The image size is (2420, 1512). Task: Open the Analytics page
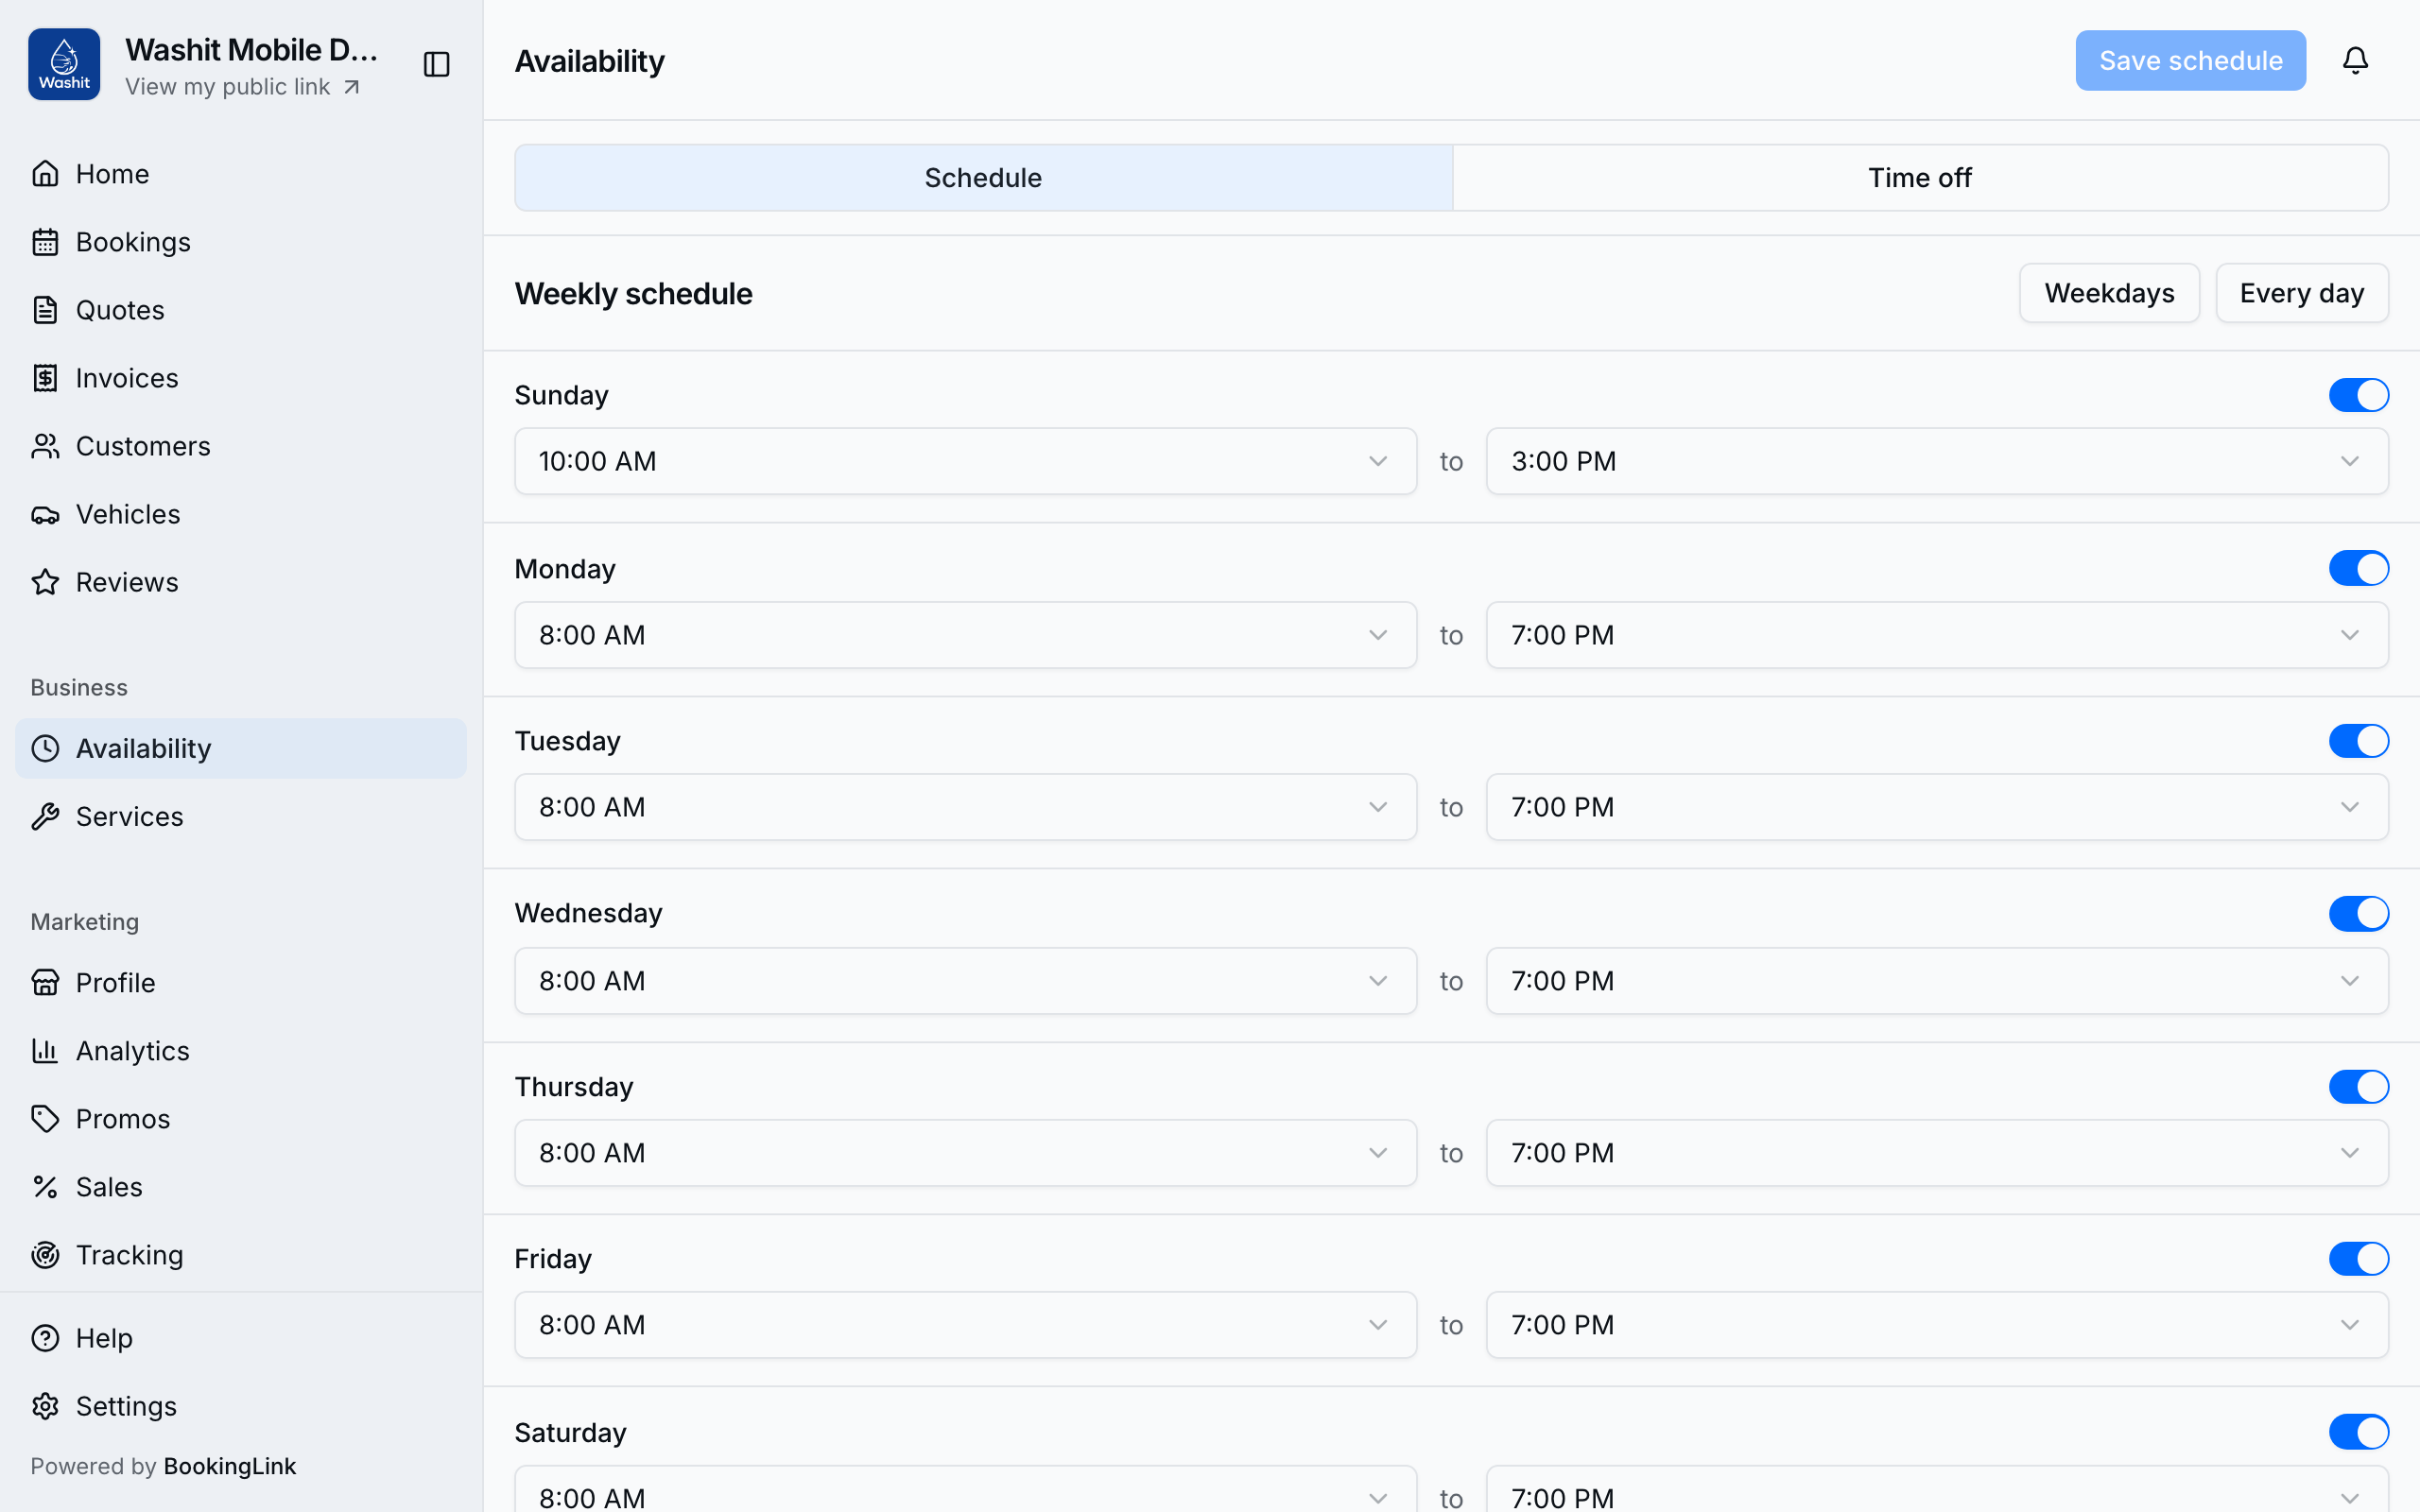click(x=240, y=1051)
